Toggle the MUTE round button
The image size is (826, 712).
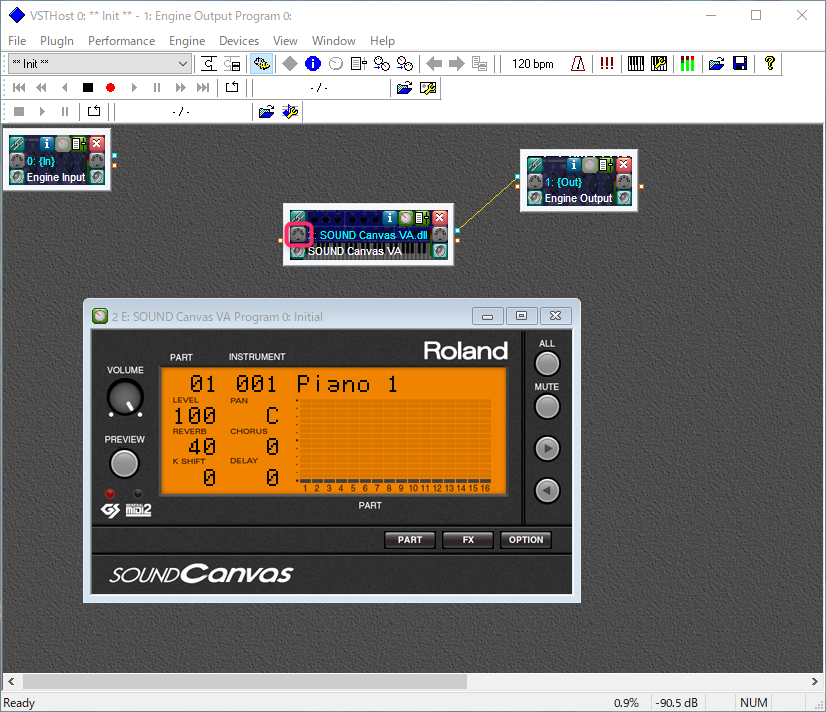click(547, 407)
